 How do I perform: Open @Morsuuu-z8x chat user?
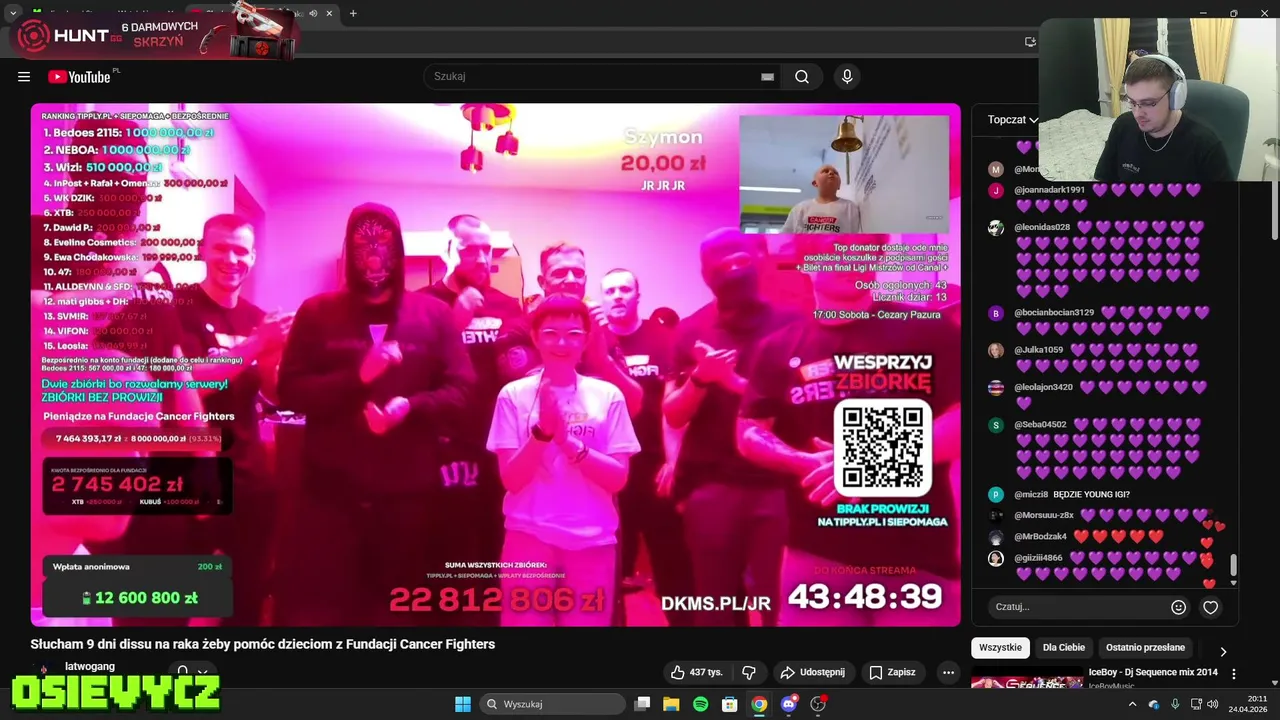(x=1044, y=516)
